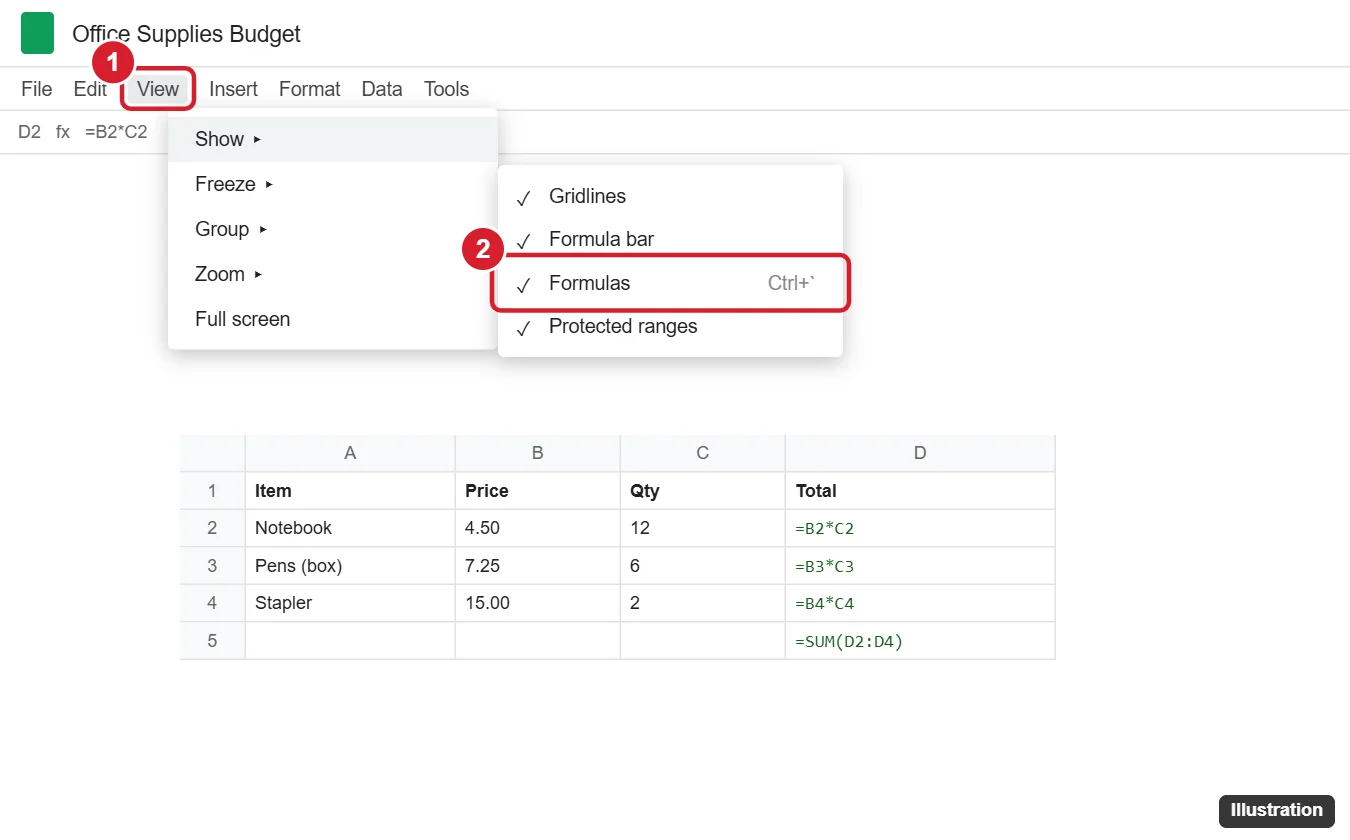Click the Total header cell

coord(920,491)
